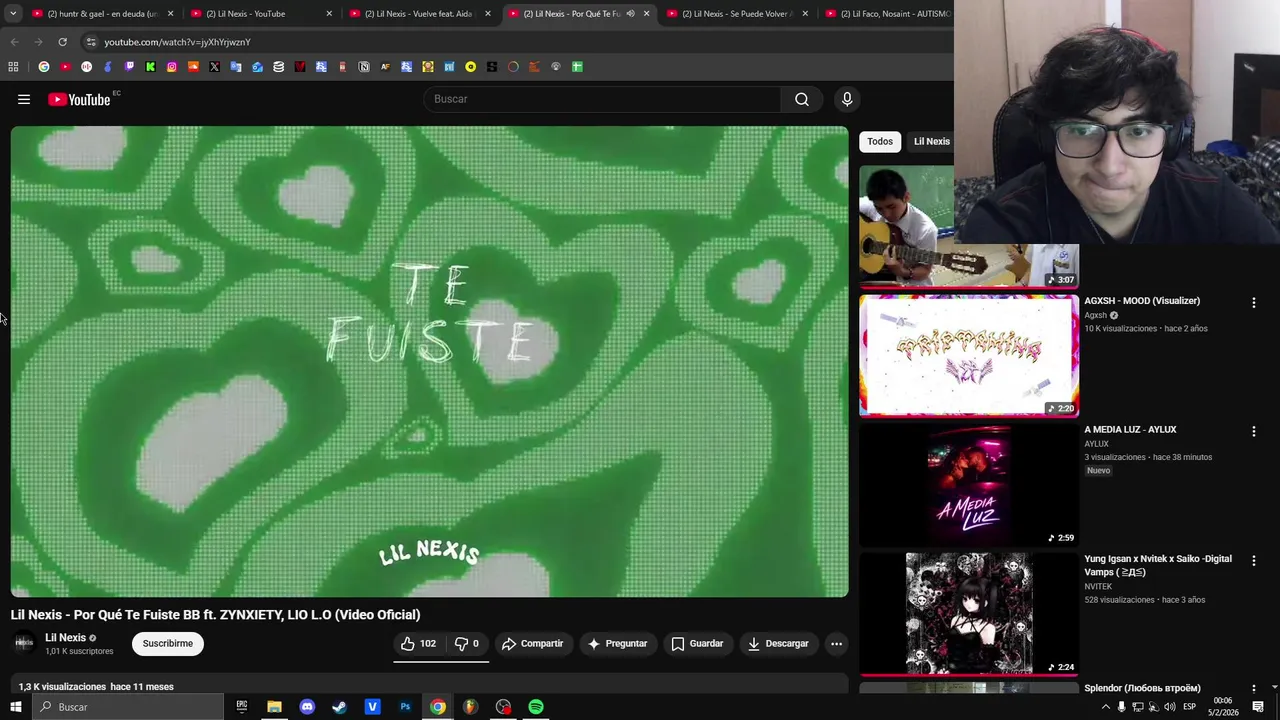Open the A MEDIA LUZ video thumbnail

coord(969,484)
